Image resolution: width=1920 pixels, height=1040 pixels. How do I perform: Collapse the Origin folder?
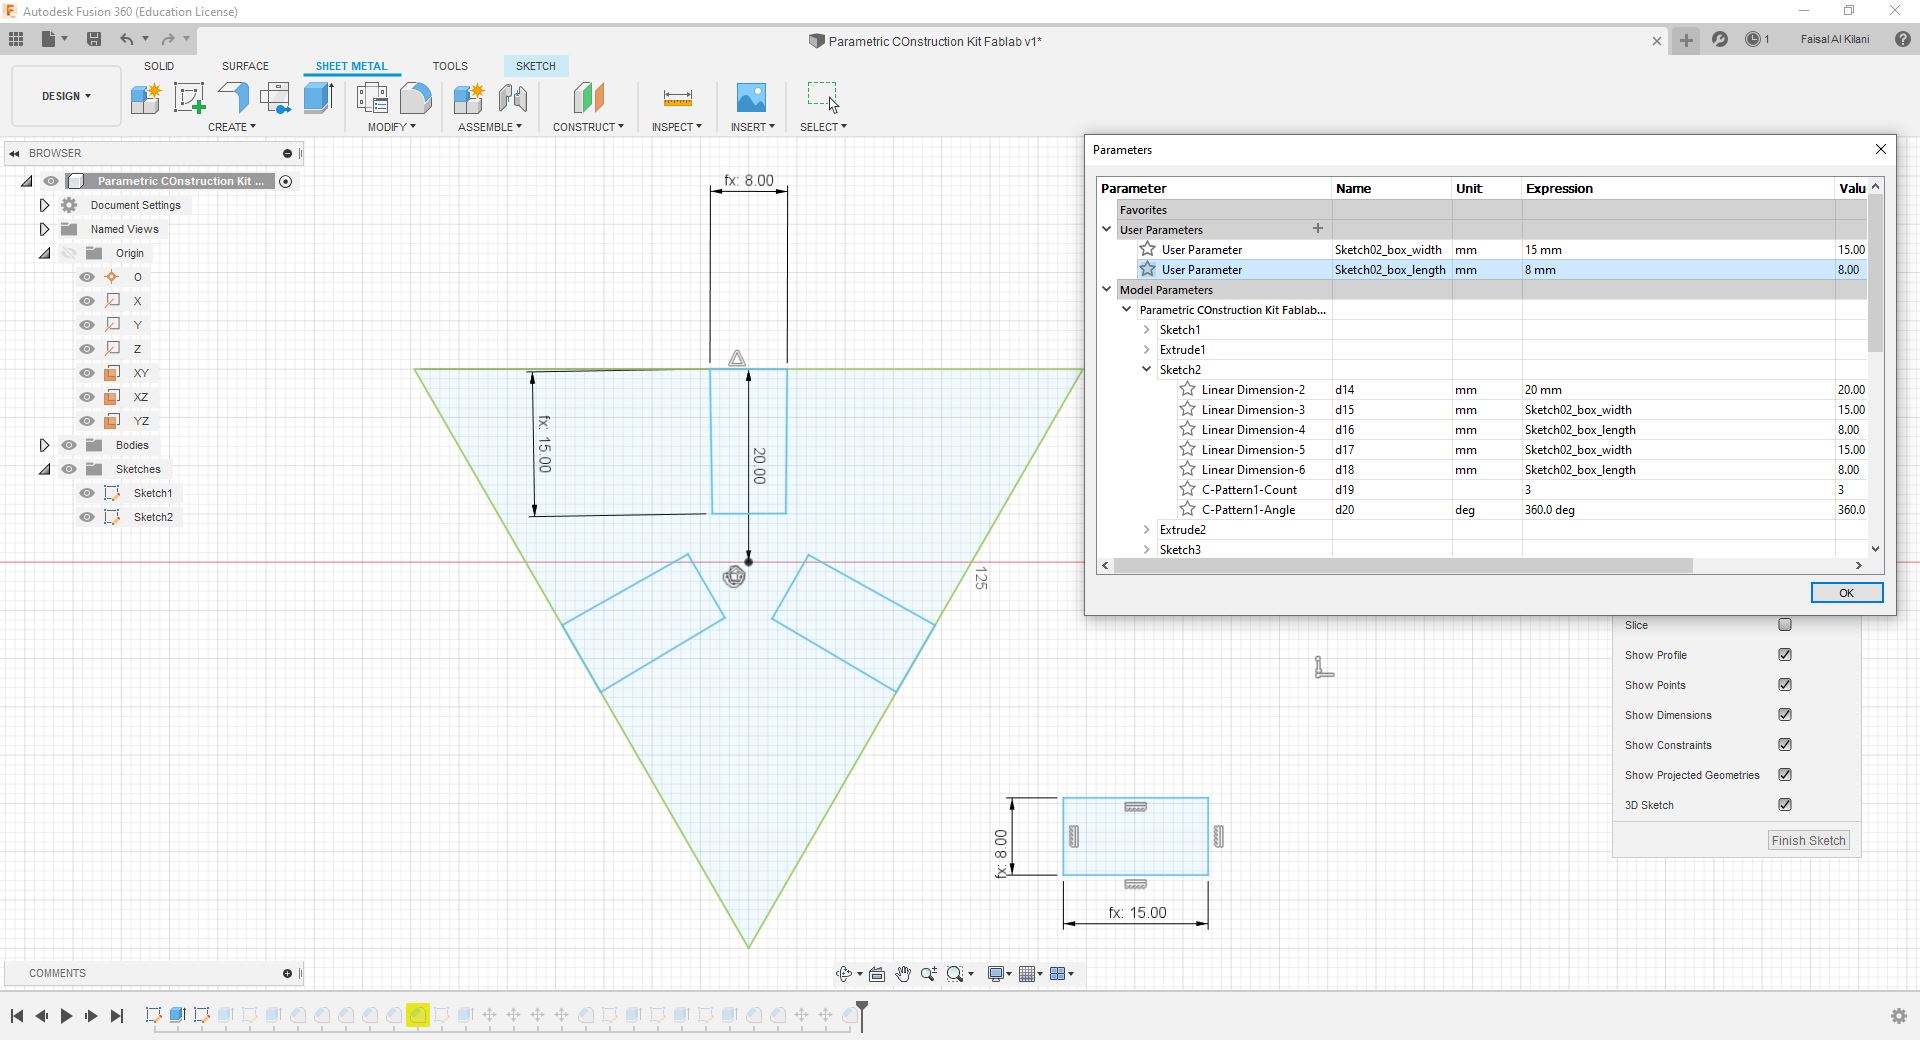pyautogui.click(x=44, y=253)
